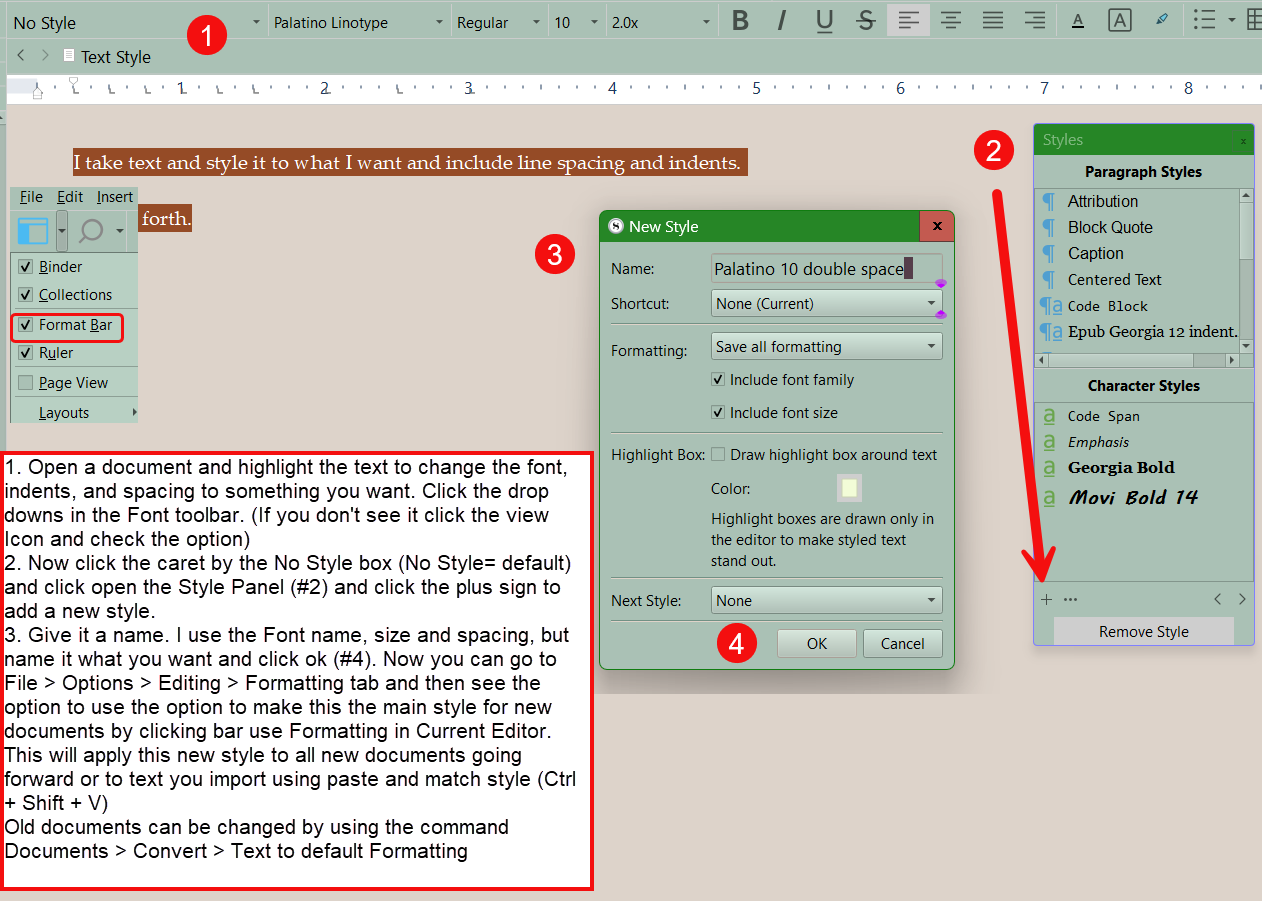
Task: Open the list bullets tool
Action: pos(1205,21)
